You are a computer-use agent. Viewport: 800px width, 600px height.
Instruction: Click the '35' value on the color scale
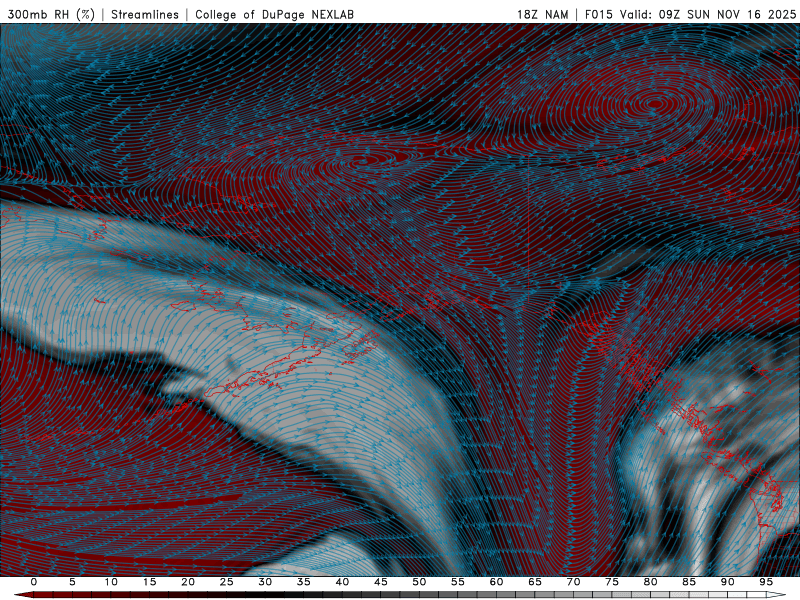[304, 582]
